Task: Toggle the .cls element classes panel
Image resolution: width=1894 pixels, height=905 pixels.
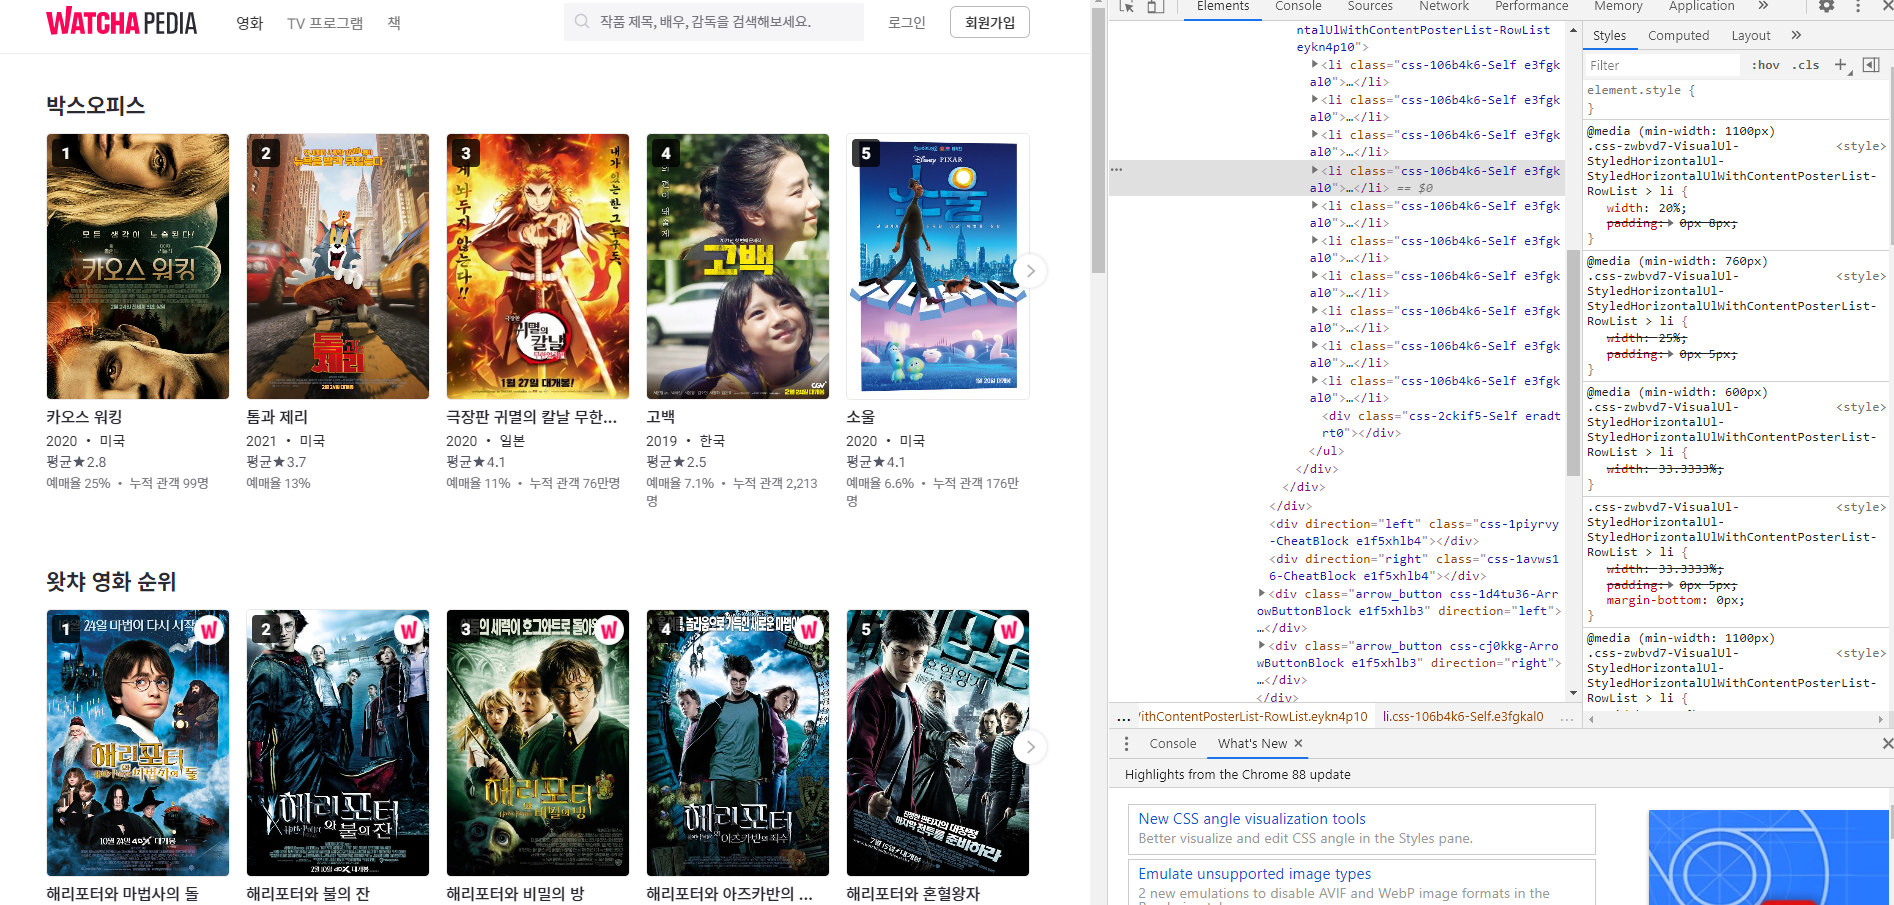Action: click(x=1806, y=65)
